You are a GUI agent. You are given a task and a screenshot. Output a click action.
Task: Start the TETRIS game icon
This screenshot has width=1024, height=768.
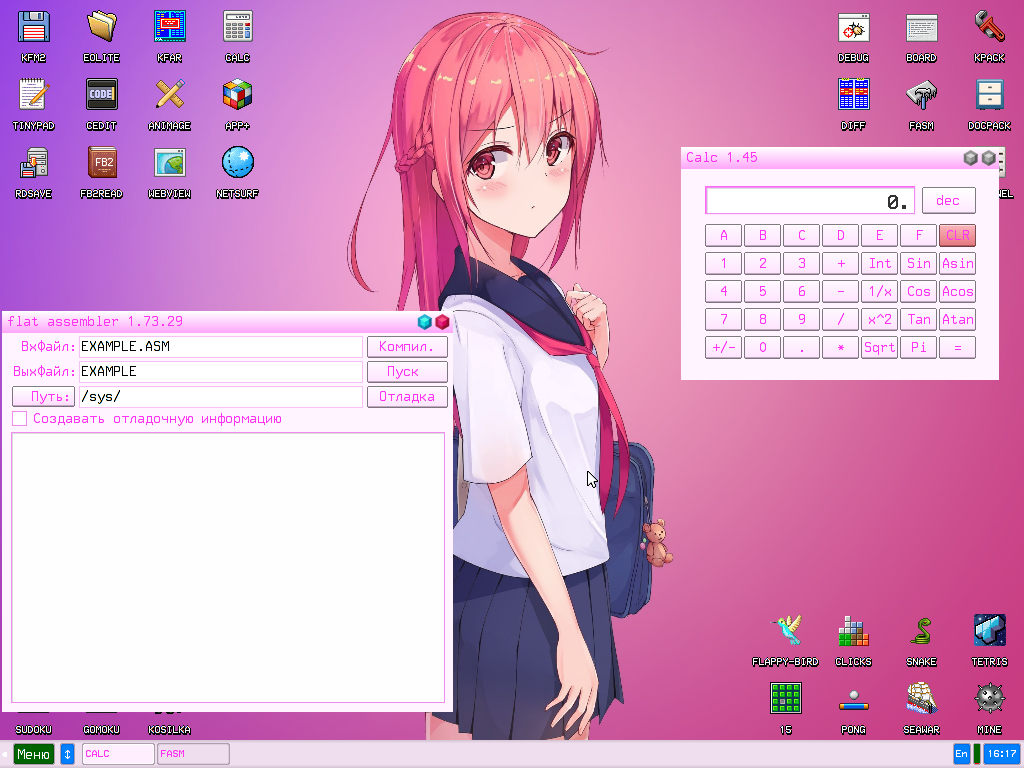click(989, 632)
